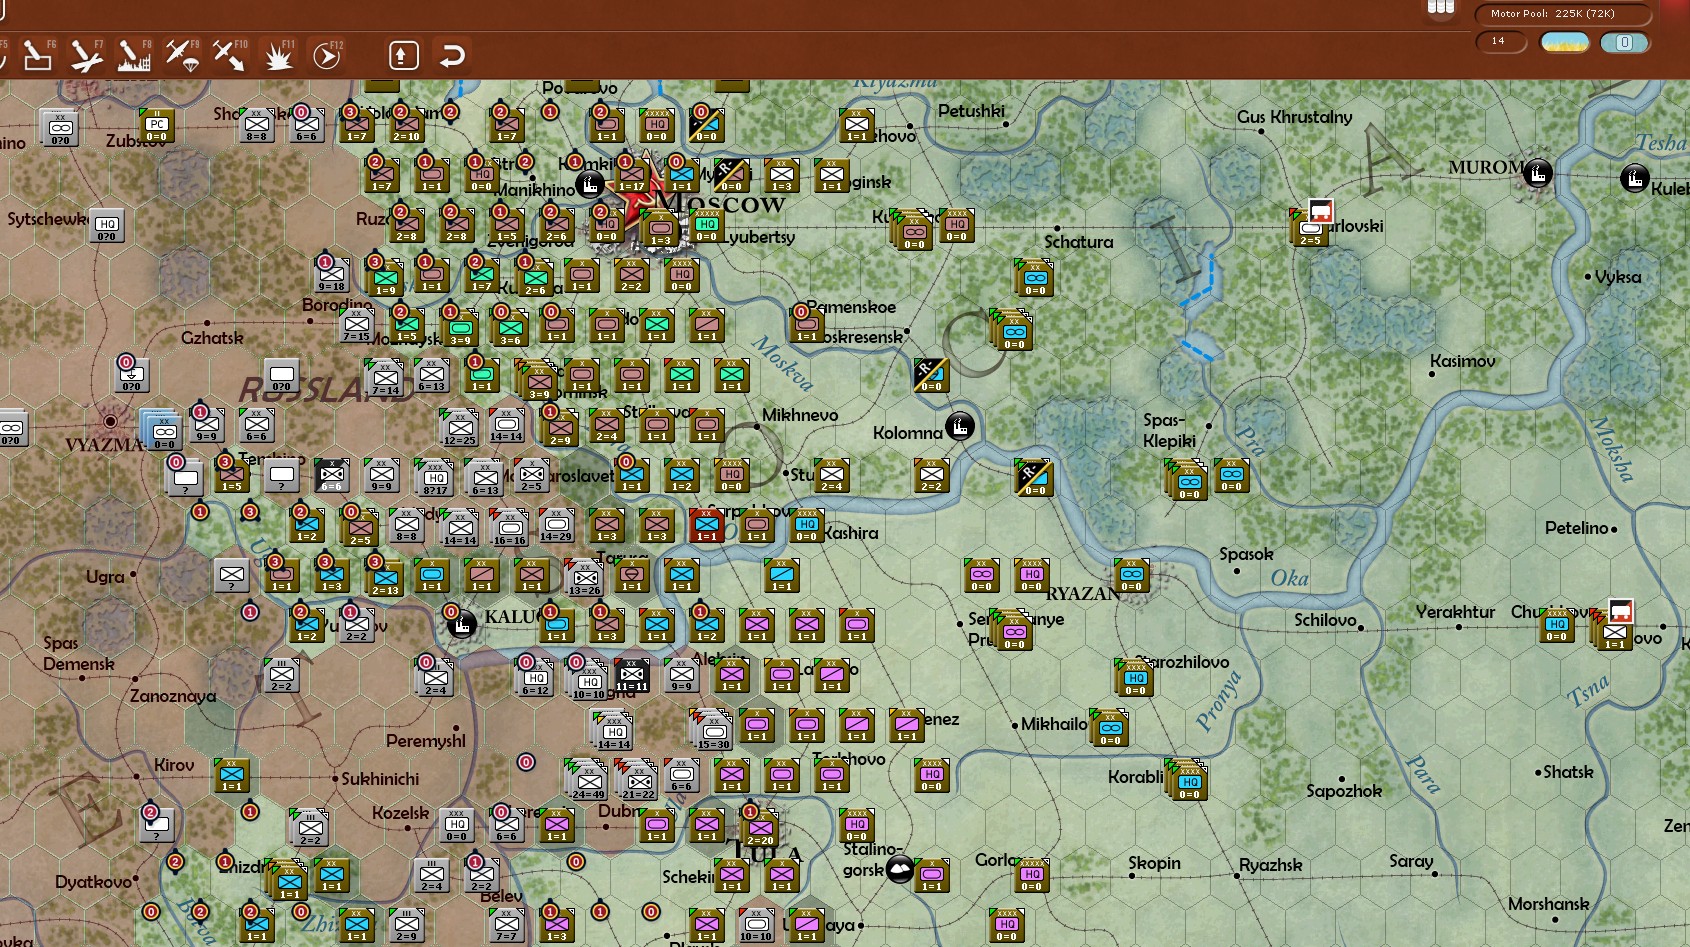Select the air unit counter west of Spas-Klepiki
The height and width of the screenshot is (947, 1690).
pyautogui.click(x=1033, y=478)
